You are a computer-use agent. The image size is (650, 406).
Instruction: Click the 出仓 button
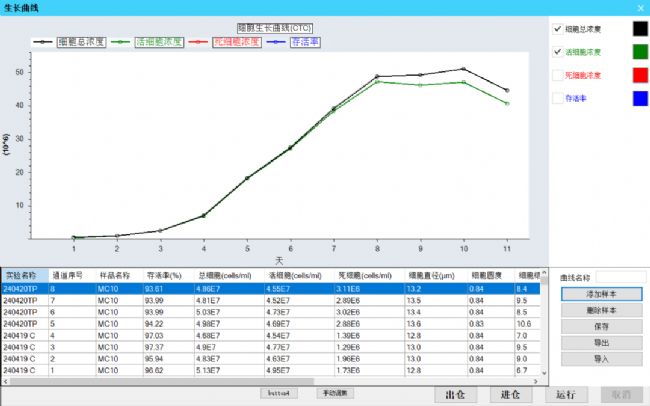pos(455,394)
